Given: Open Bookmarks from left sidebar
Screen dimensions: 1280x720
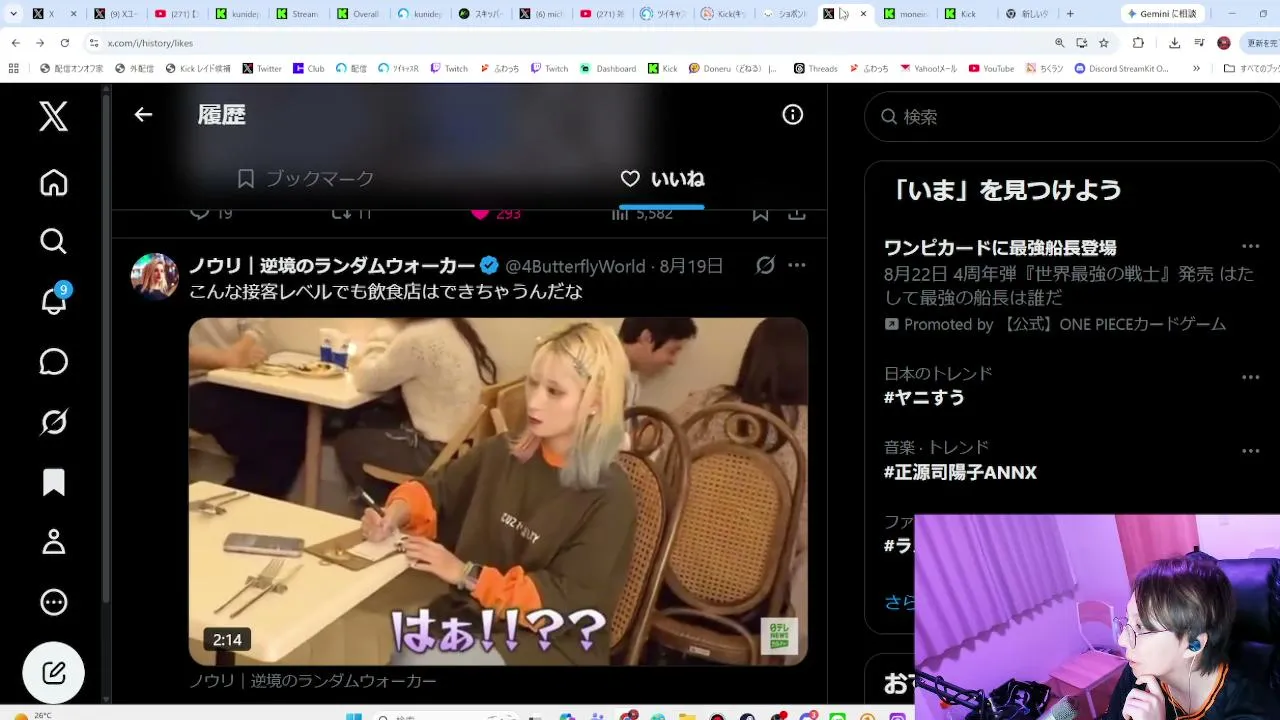Looking at the screenshot, I should click(x=54, y=482).
